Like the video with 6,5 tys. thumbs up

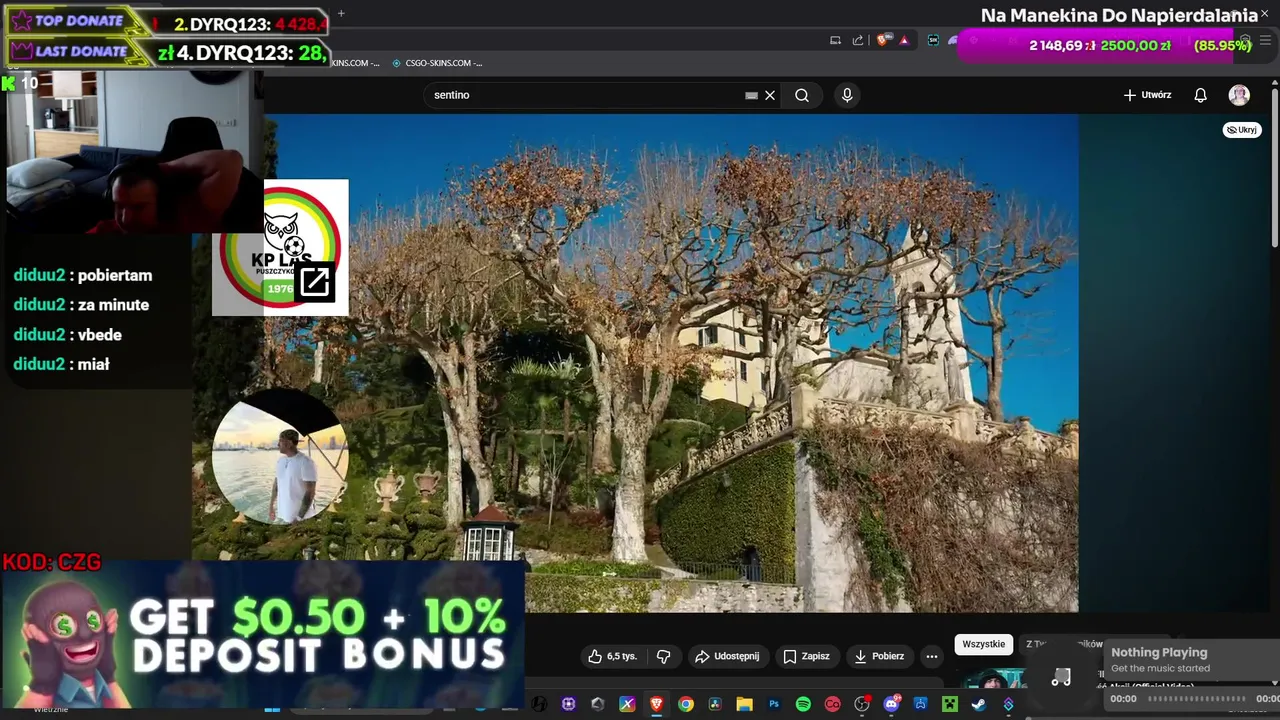[612, 656]
